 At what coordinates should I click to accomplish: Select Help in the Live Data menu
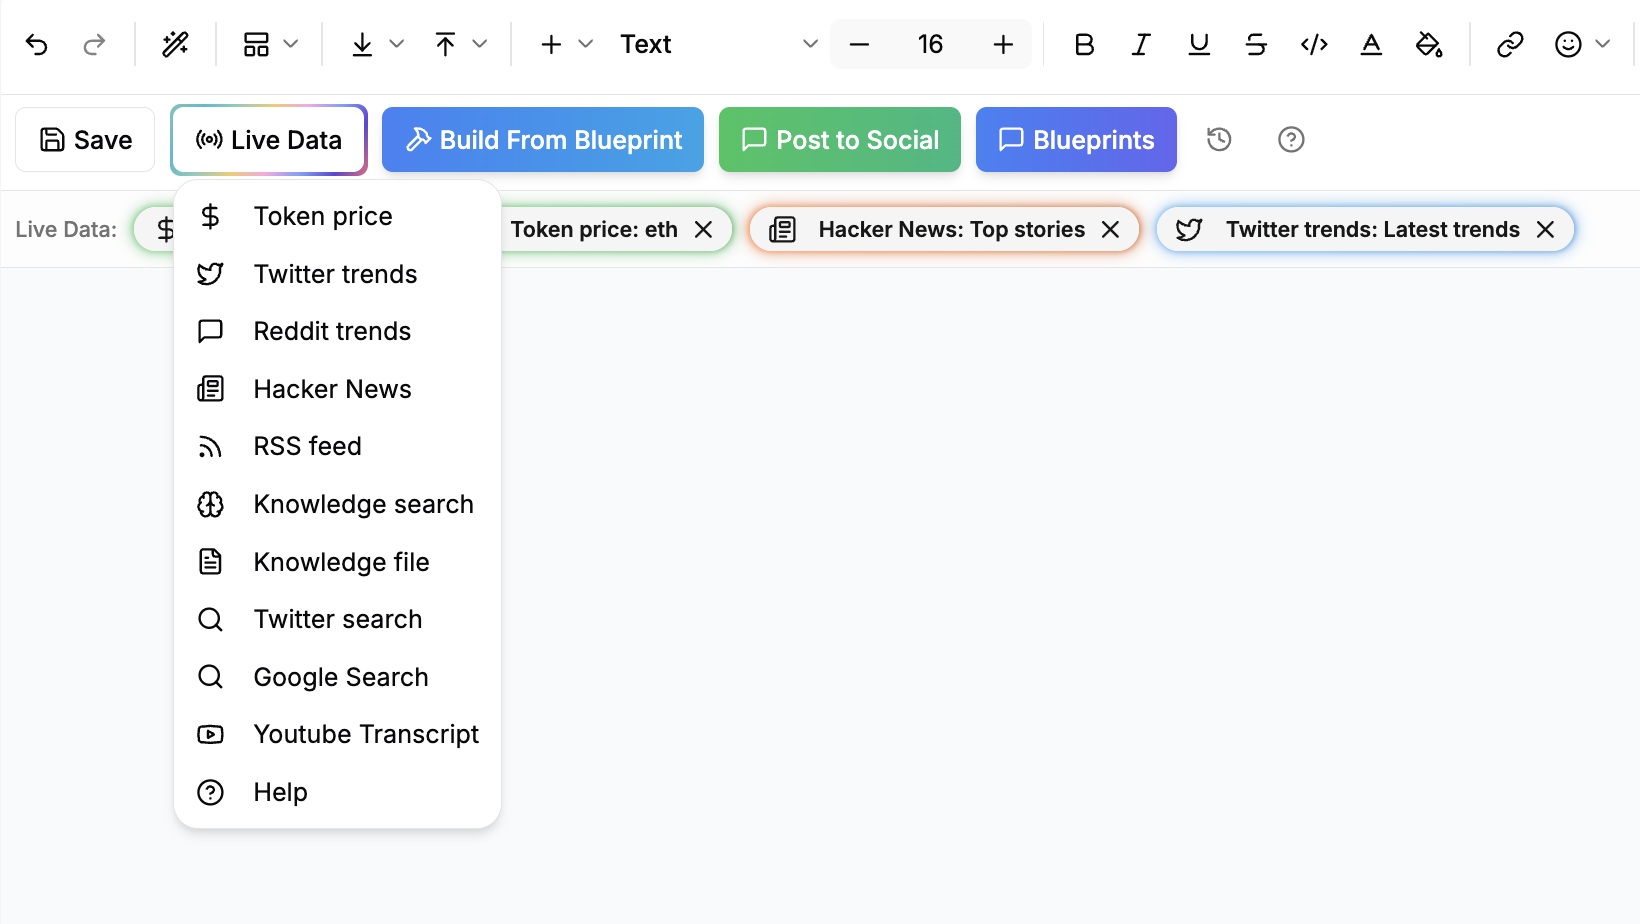coord(337,792)
